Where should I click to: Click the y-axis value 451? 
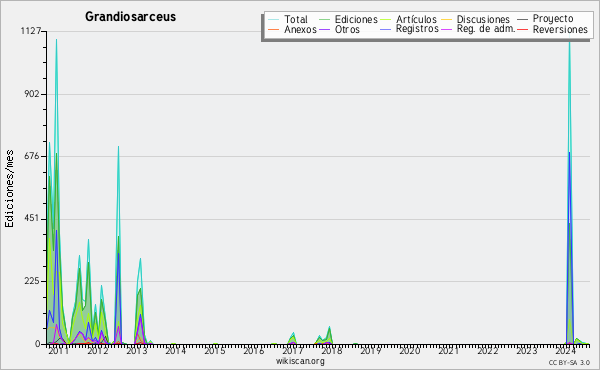(32, 218)
